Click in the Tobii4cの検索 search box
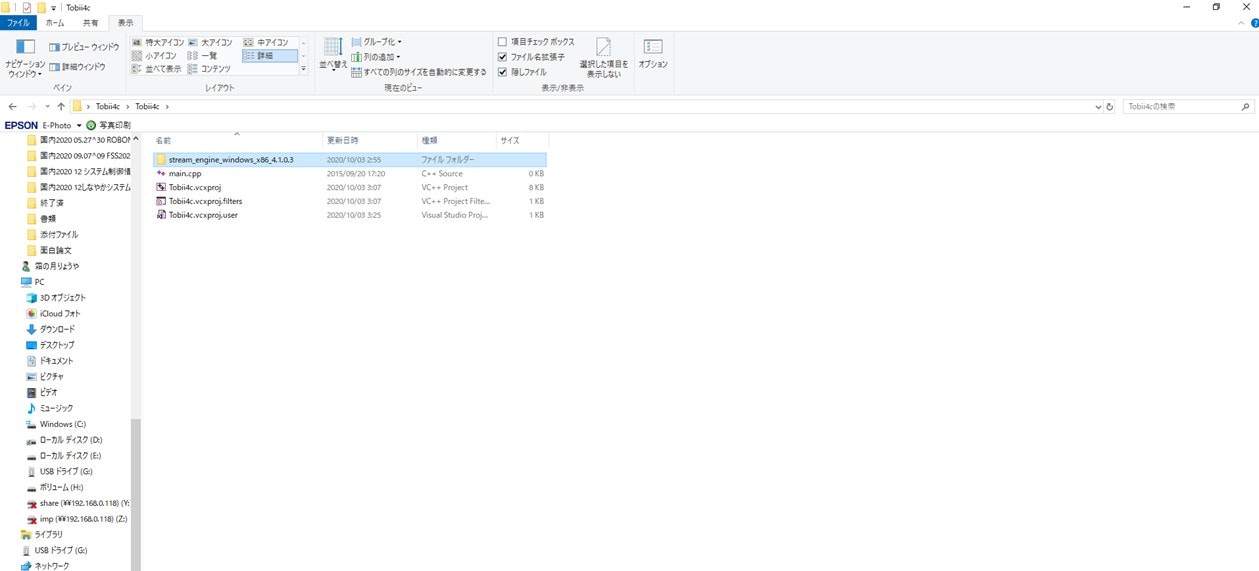The image size is (1259, 571). 1181,106
